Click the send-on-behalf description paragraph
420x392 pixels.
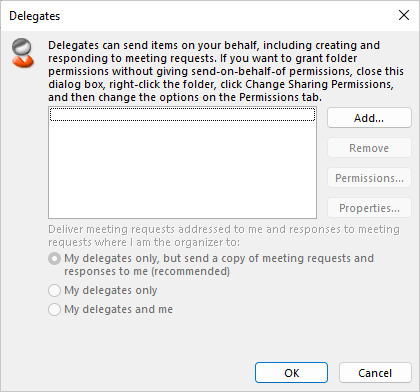point(226,71)
